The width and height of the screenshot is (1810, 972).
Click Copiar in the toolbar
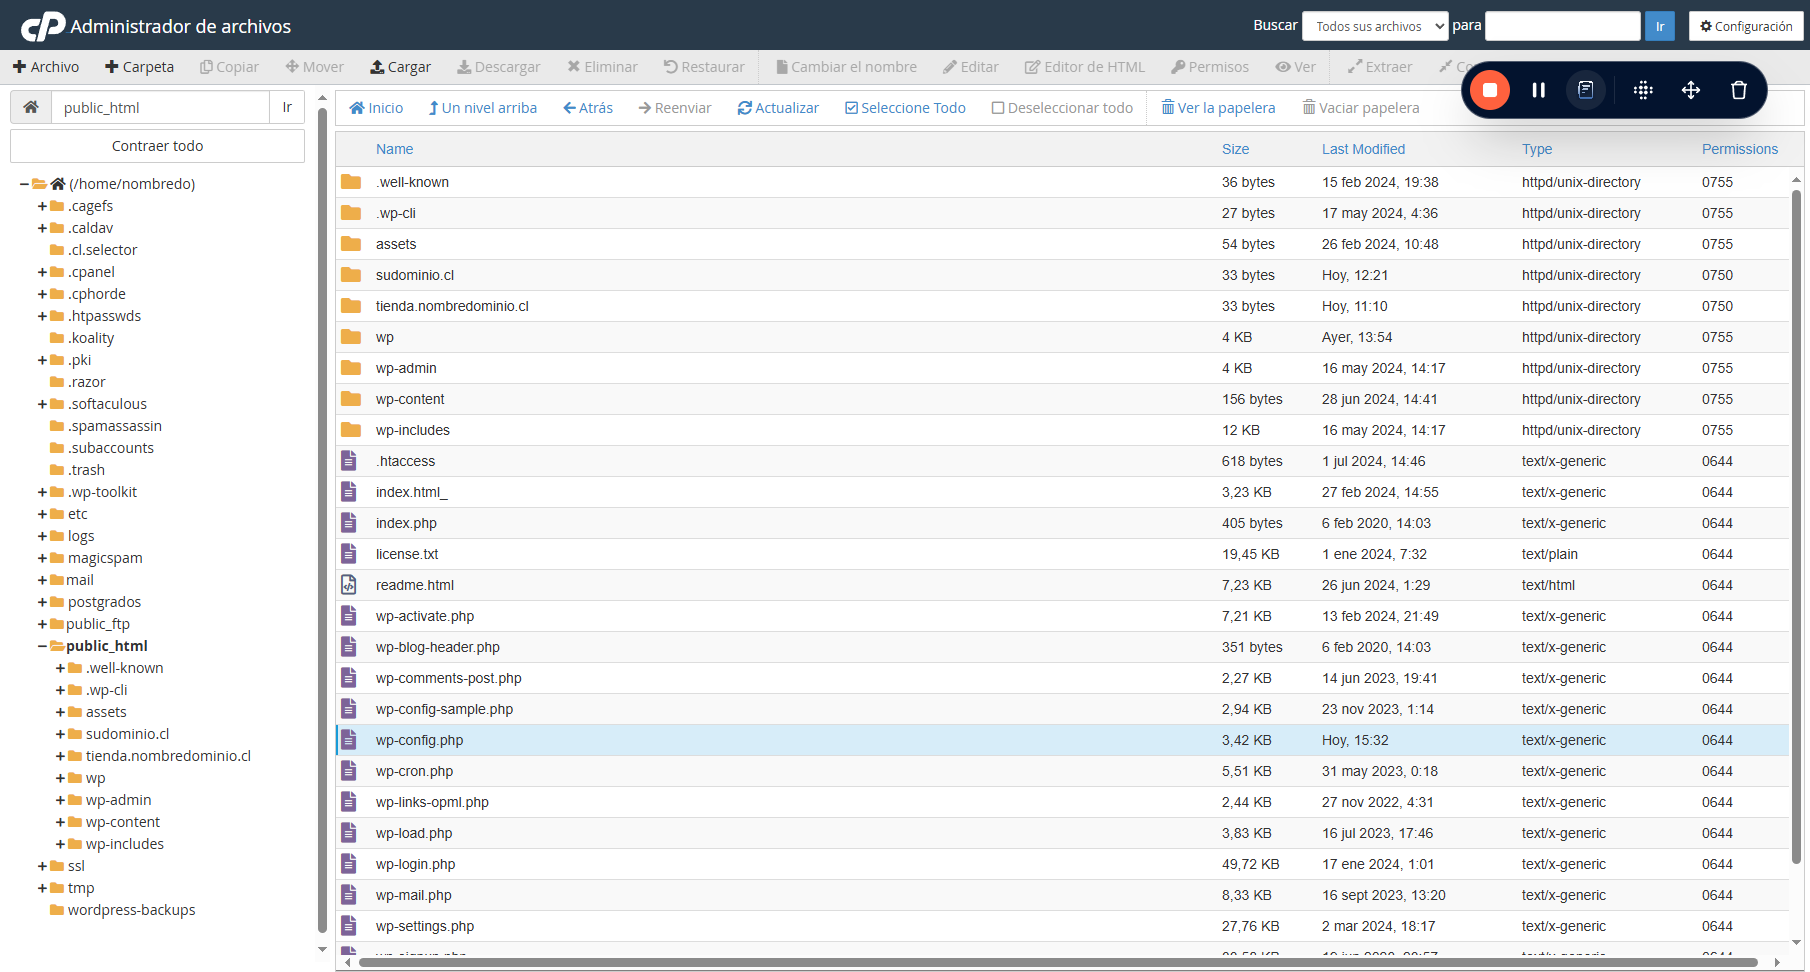229,67
